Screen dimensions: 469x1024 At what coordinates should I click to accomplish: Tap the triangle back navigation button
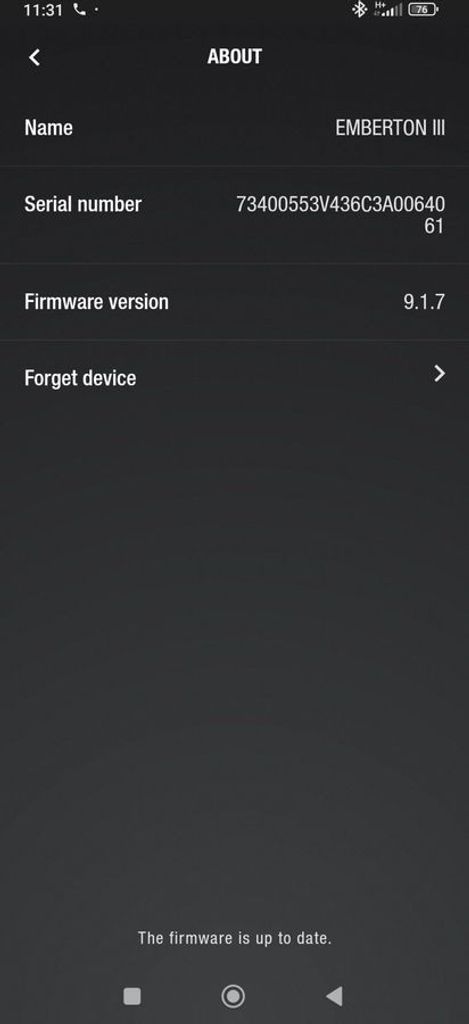334,996
